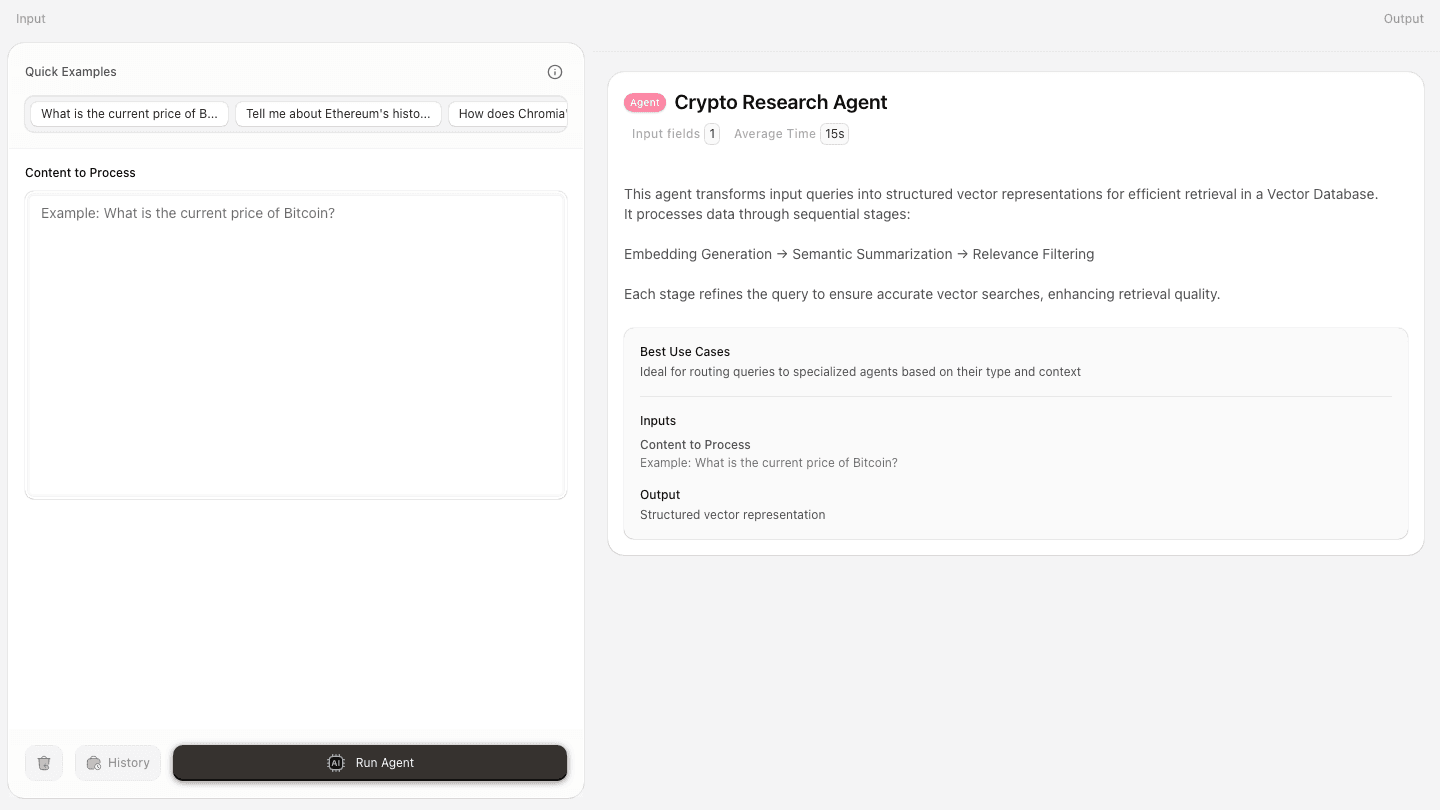Click 'Ideal for routing queries to specialized agents' text

(860, 372)
